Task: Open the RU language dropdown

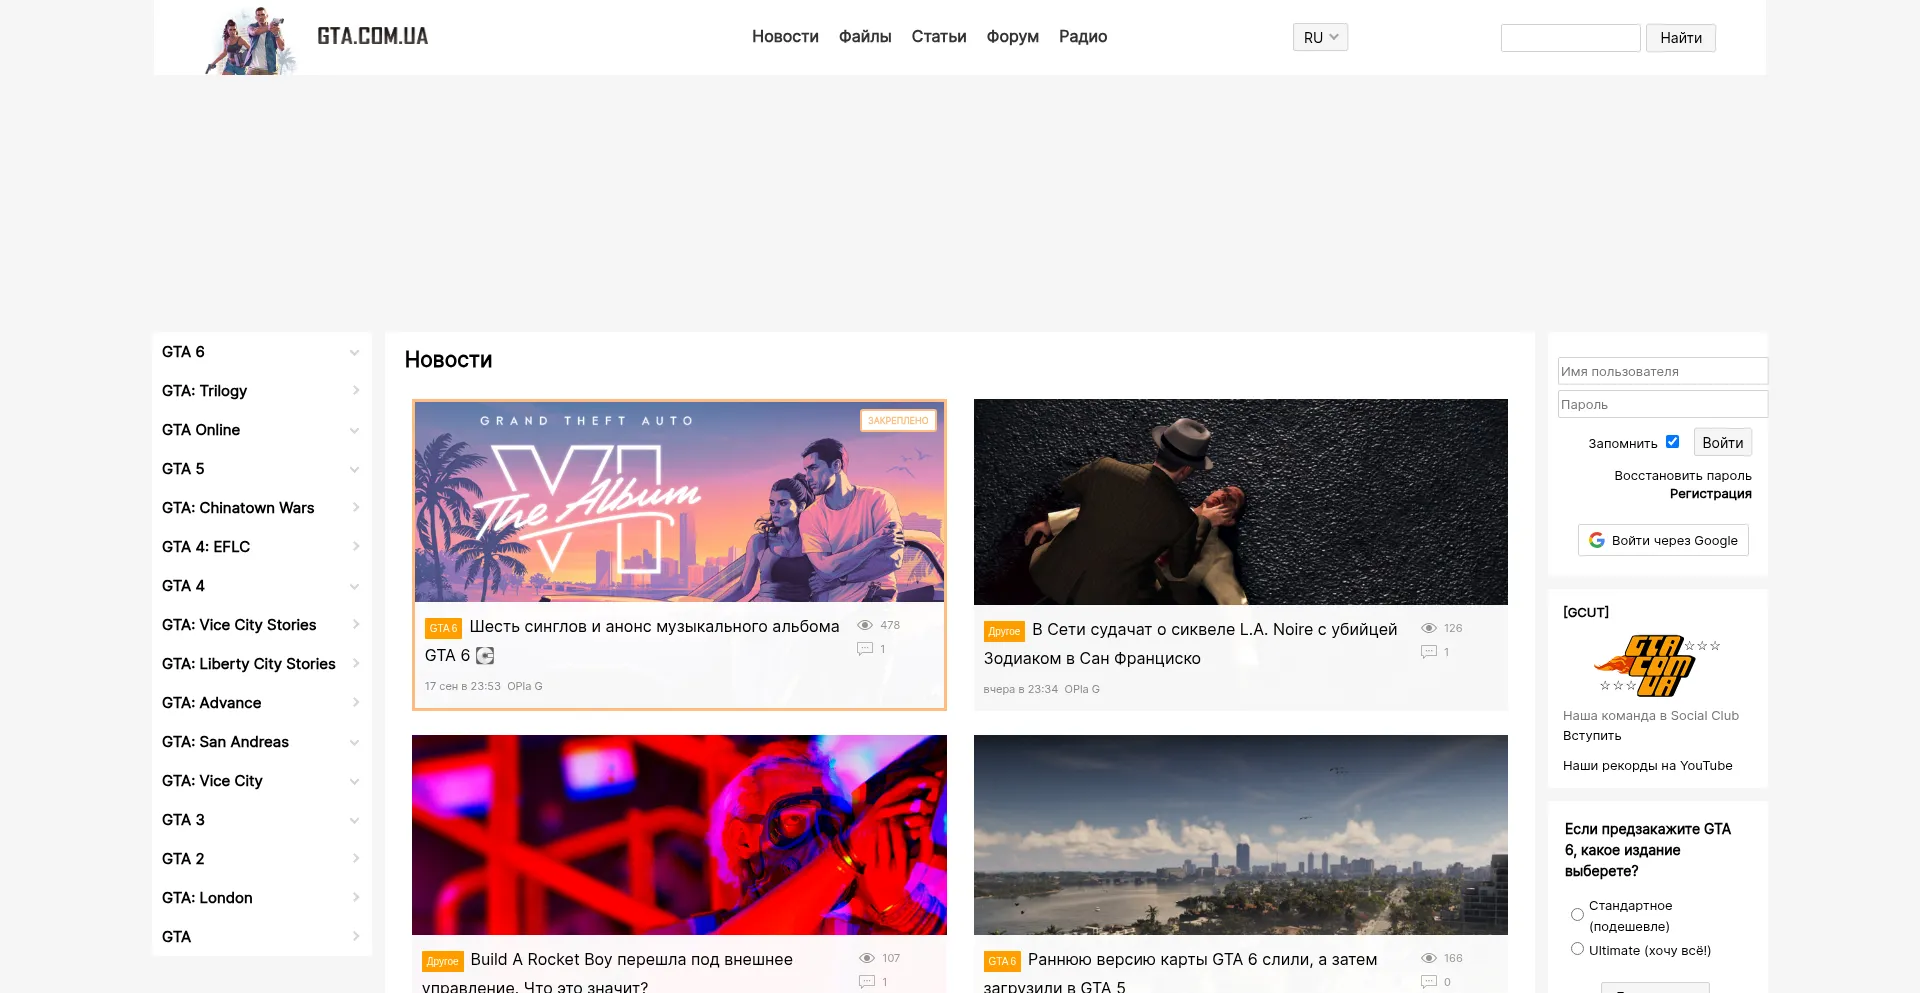Action: (x=1320, y=37)
